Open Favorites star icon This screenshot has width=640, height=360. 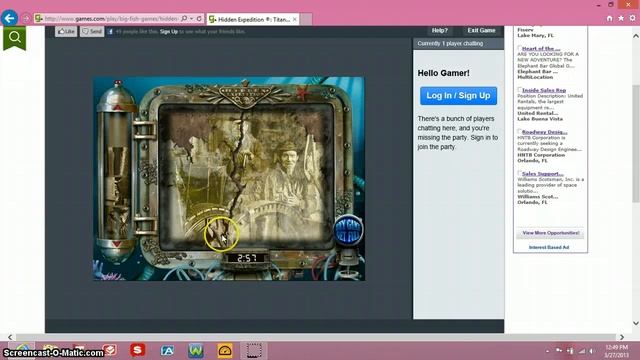[621, 18]
